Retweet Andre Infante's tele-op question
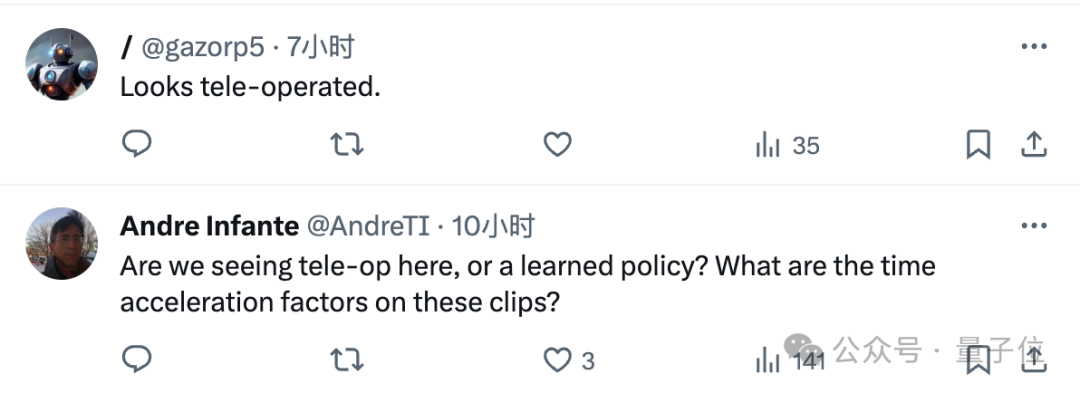The height and width of the screenshot is (393, 1080). click(346, 359)
